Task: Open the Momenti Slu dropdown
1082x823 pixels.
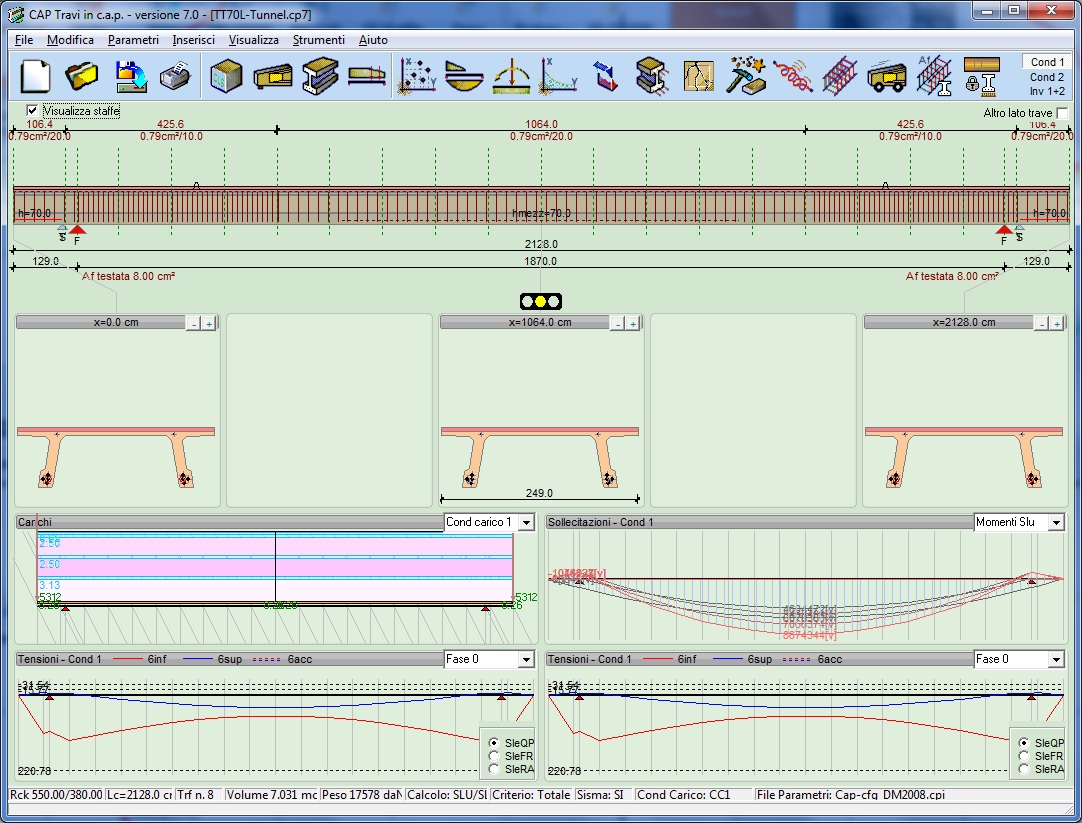Action: click(x=1056, y=522)
